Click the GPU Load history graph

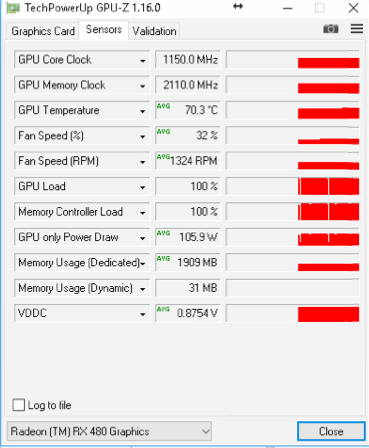pos(293,186)
